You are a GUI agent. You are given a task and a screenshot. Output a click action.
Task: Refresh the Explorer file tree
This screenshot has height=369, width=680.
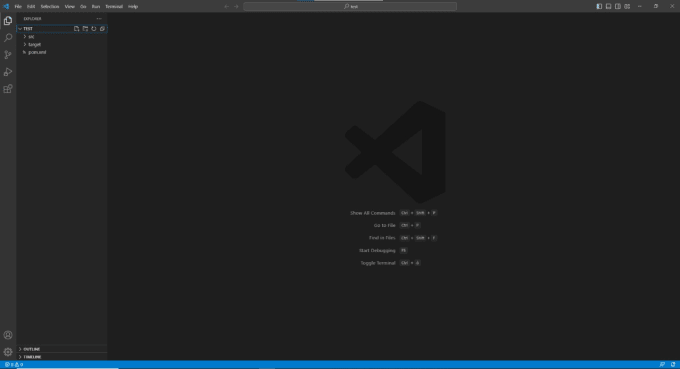tap(94, 29)
